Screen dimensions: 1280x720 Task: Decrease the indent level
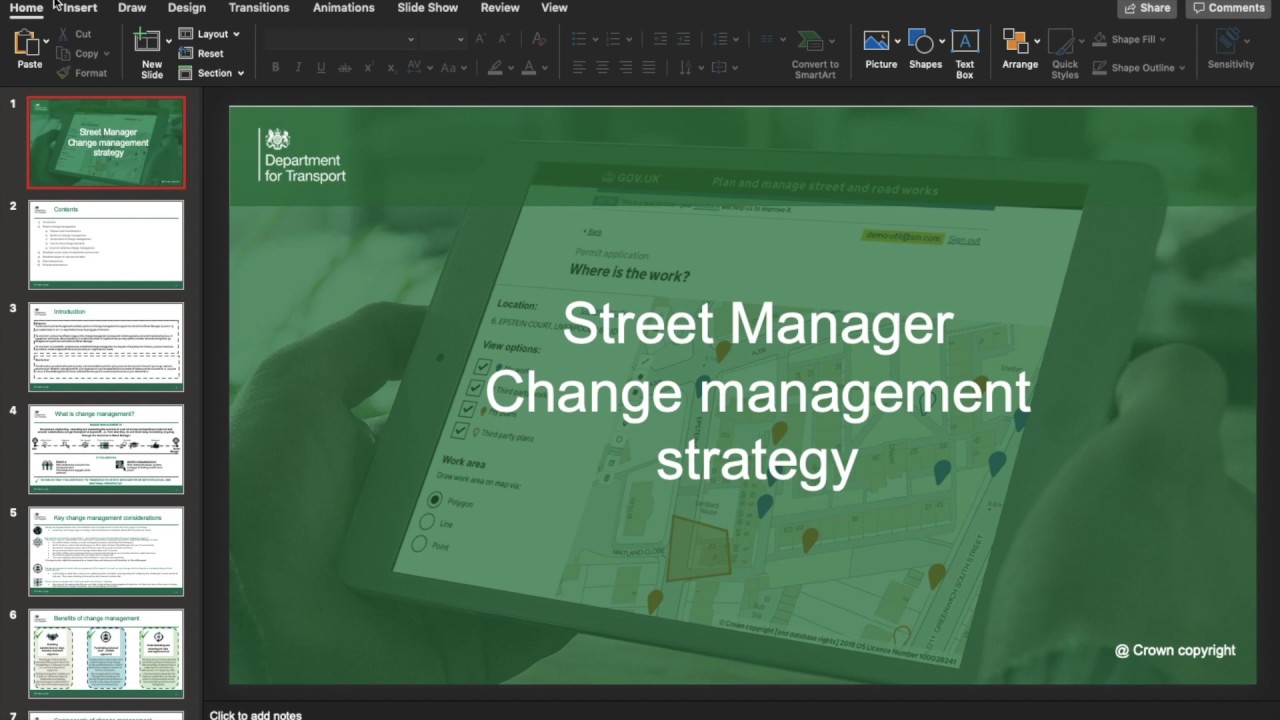point(660,39)
